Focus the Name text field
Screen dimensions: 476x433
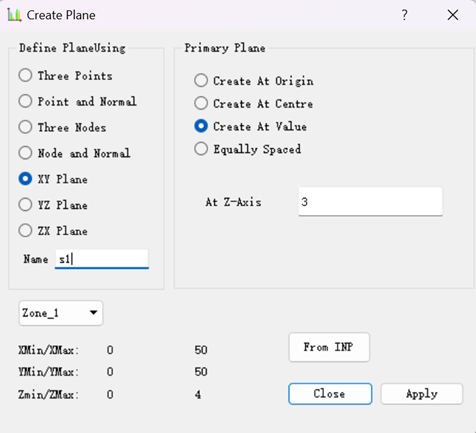(102, 259)
